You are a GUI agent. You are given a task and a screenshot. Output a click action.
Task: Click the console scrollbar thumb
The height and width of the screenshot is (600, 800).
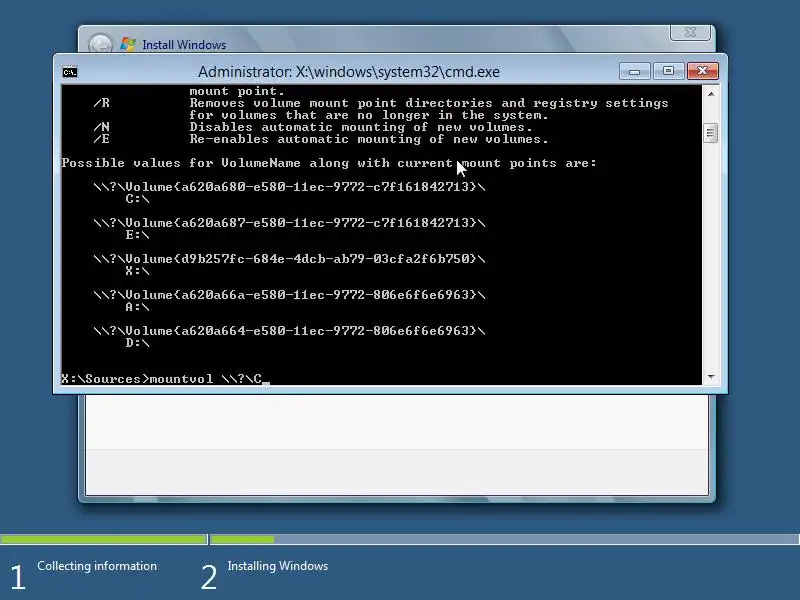pos(710,133)
